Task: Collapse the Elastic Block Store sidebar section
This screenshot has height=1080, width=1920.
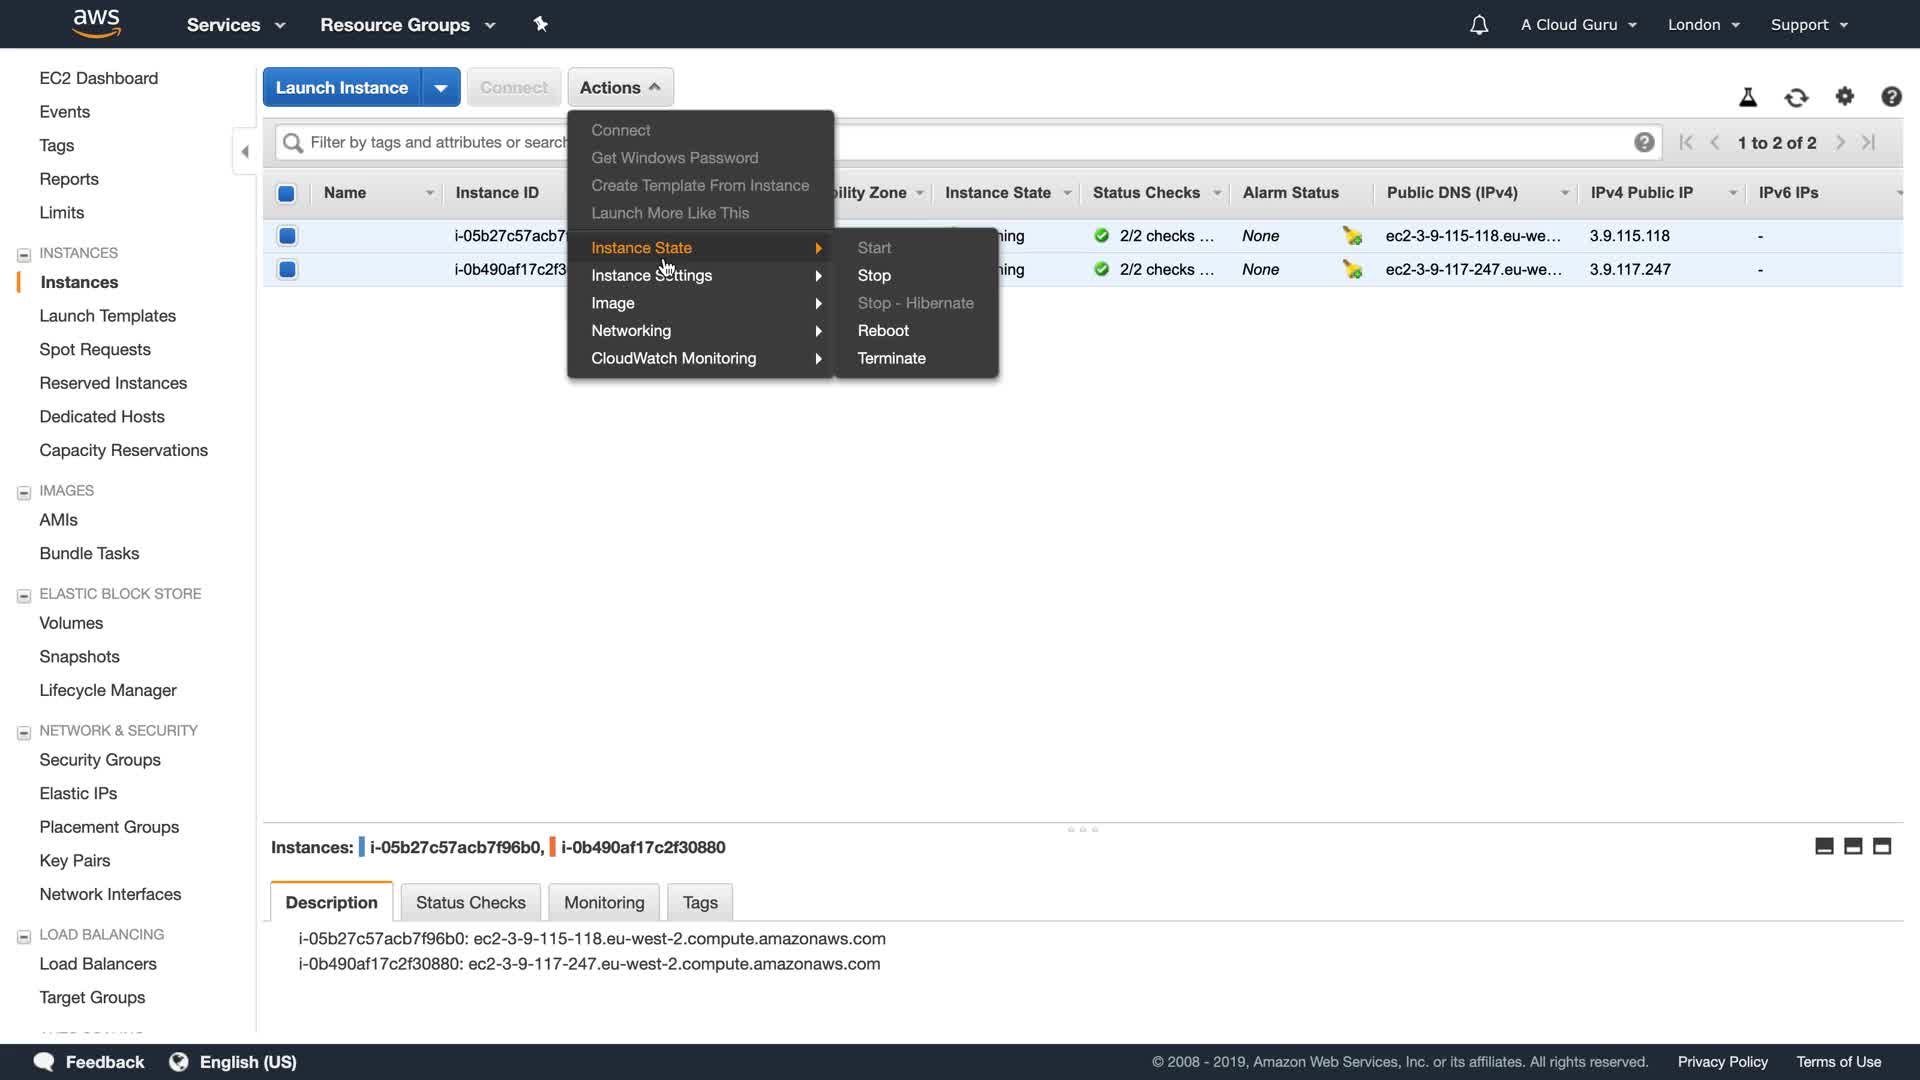Action: [24, 596]
